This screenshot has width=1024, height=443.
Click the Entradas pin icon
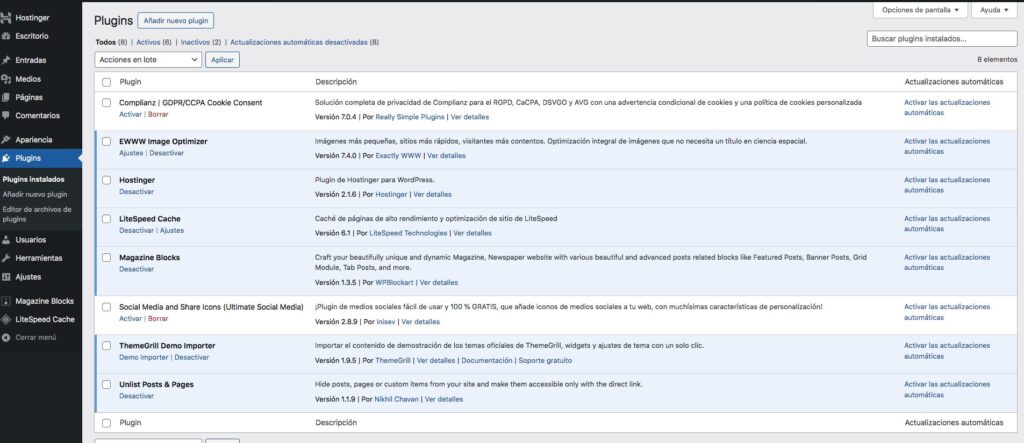pyautogui.click(x=6, y=60)
